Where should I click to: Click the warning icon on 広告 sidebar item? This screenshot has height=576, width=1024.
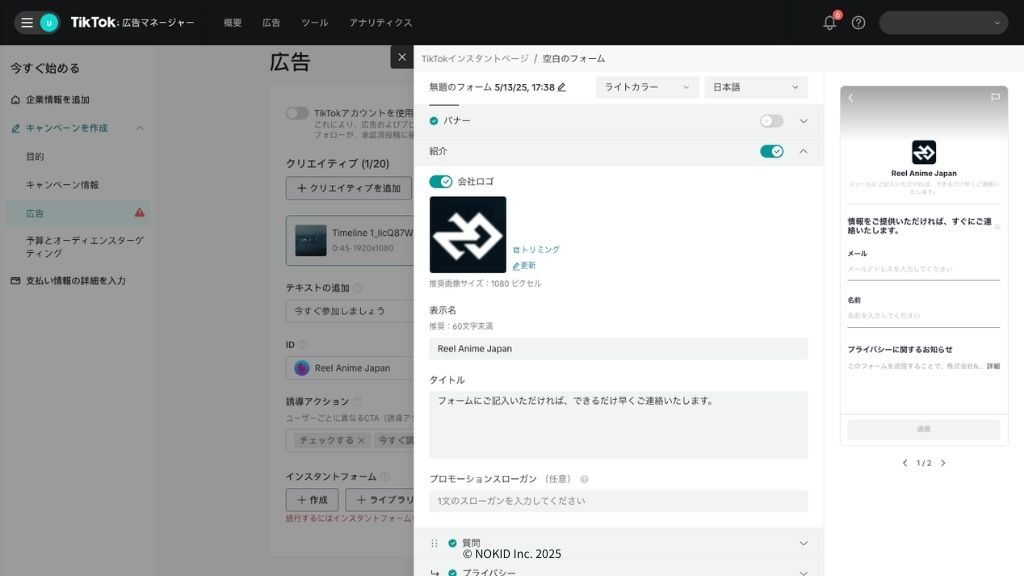coord(140,213)
